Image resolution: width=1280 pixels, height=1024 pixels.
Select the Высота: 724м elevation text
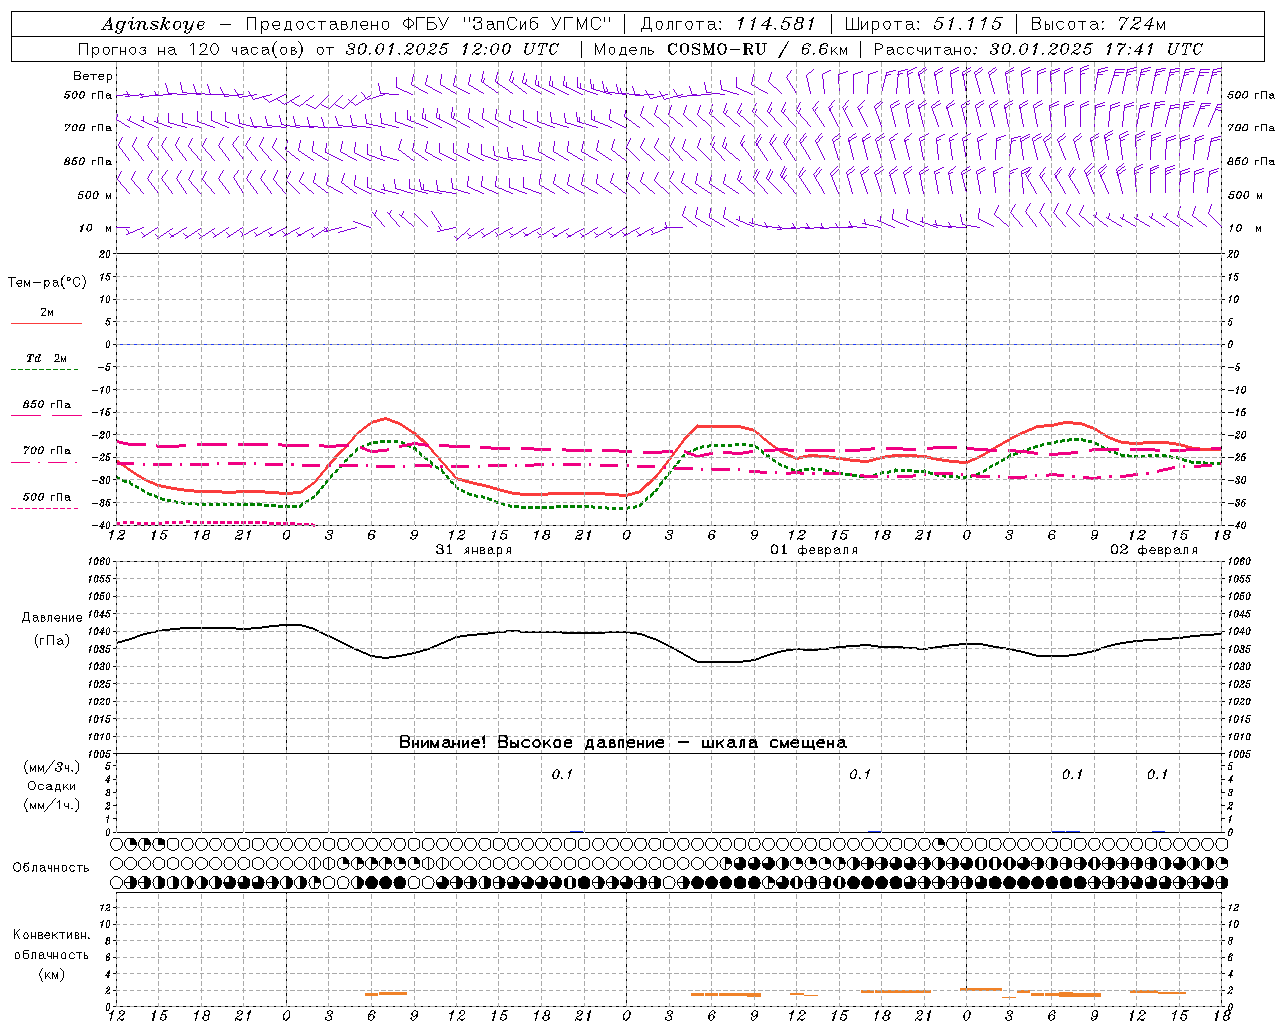(1098, 24)
